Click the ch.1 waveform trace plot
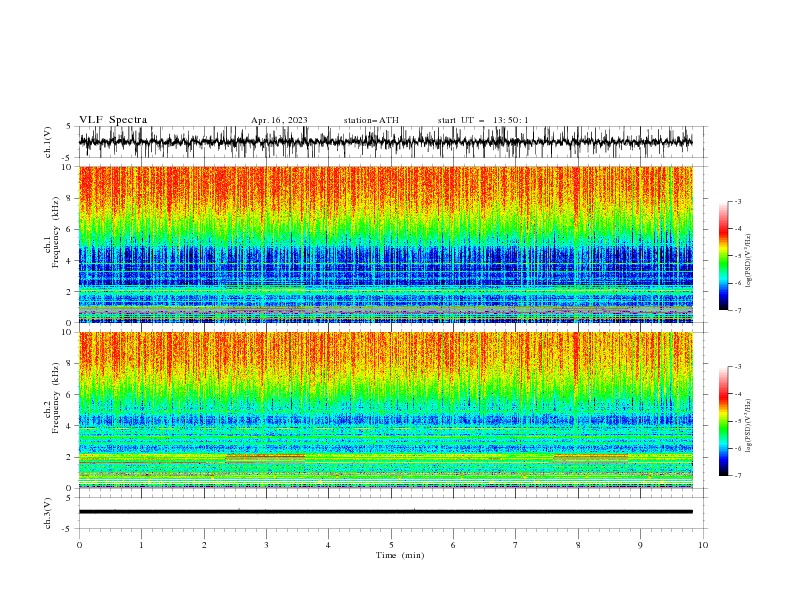This screenshot has height=612, width=792. (386, 142)
